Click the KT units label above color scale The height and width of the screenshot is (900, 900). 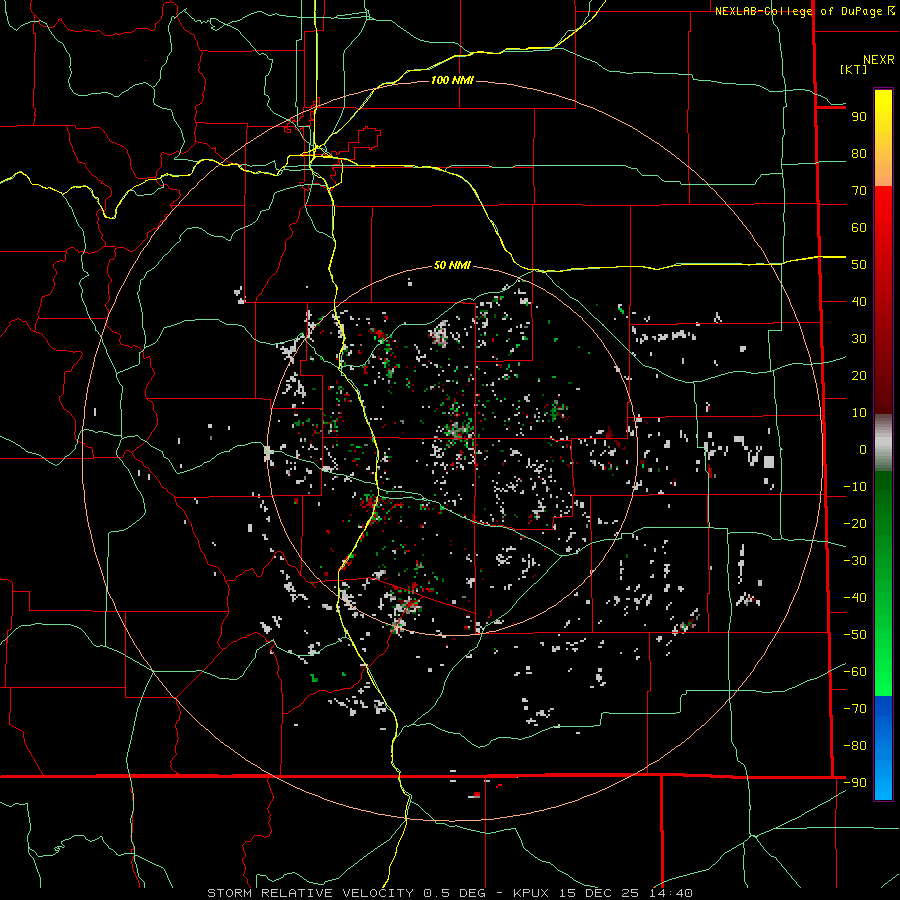(853, 69)
